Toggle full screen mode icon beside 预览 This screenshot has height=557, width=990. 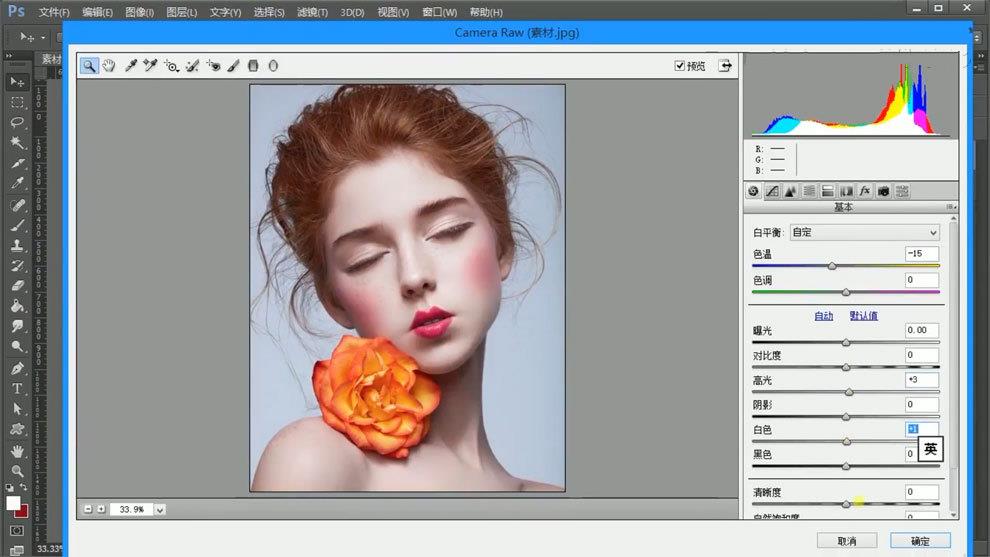pos(725,66)
